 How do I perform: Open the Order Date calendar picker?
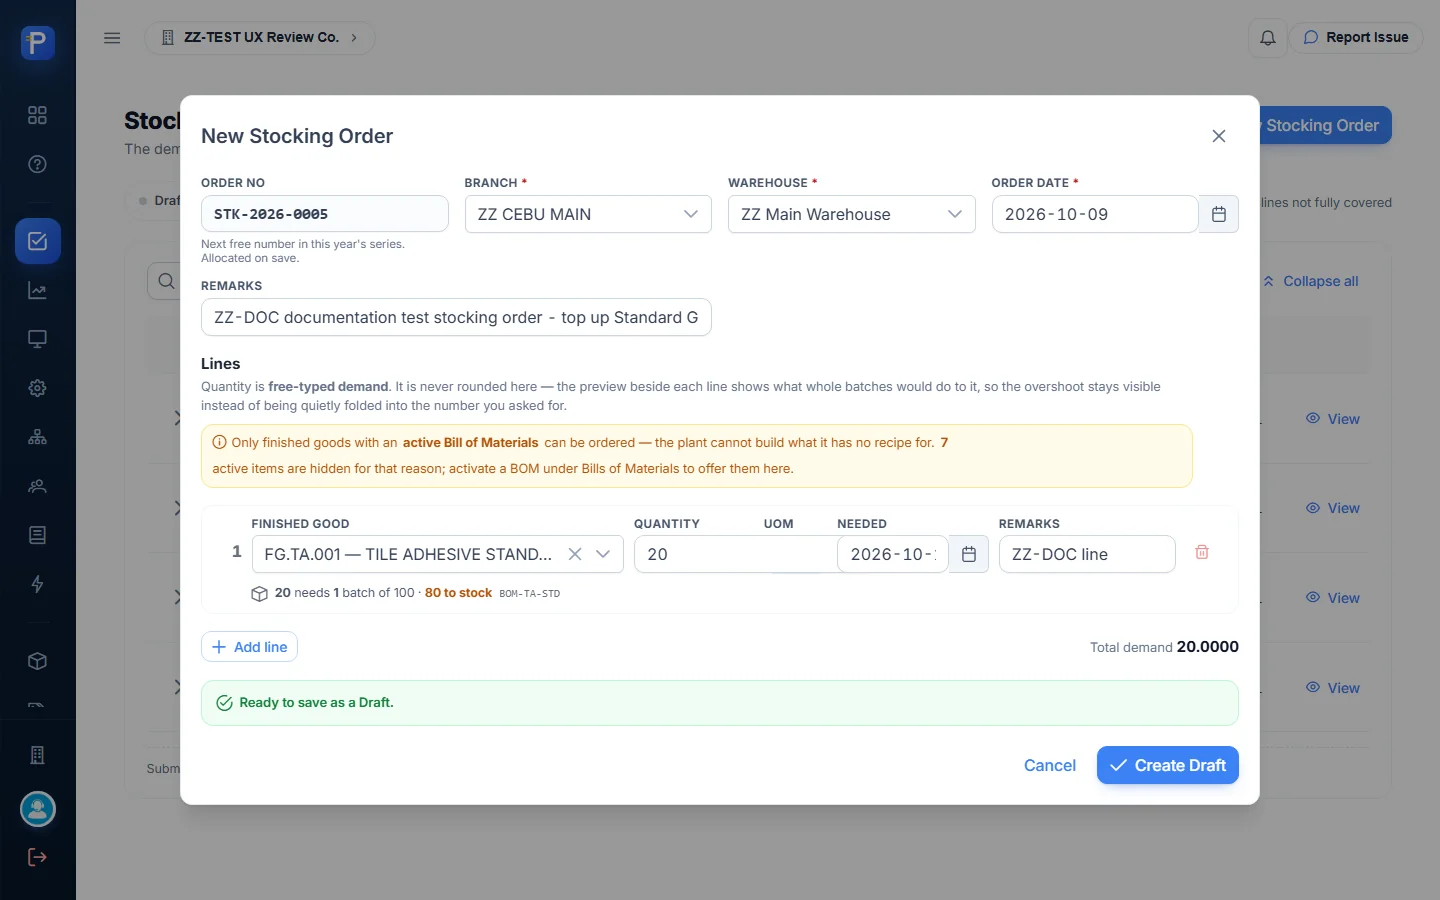(1219, 214)
